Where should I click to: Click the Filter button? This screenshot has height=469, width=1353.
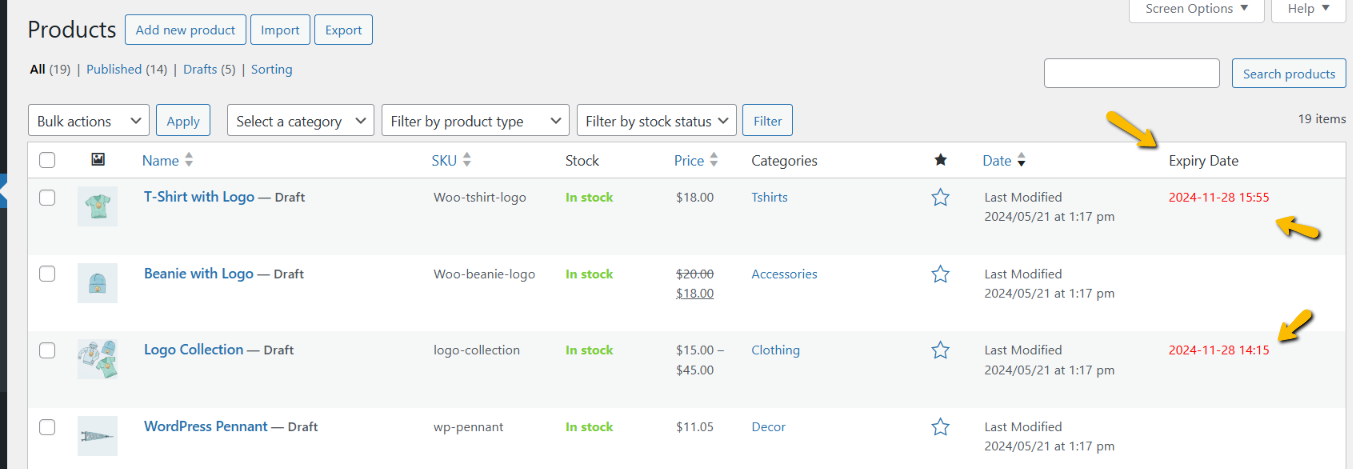pos(768,121)
